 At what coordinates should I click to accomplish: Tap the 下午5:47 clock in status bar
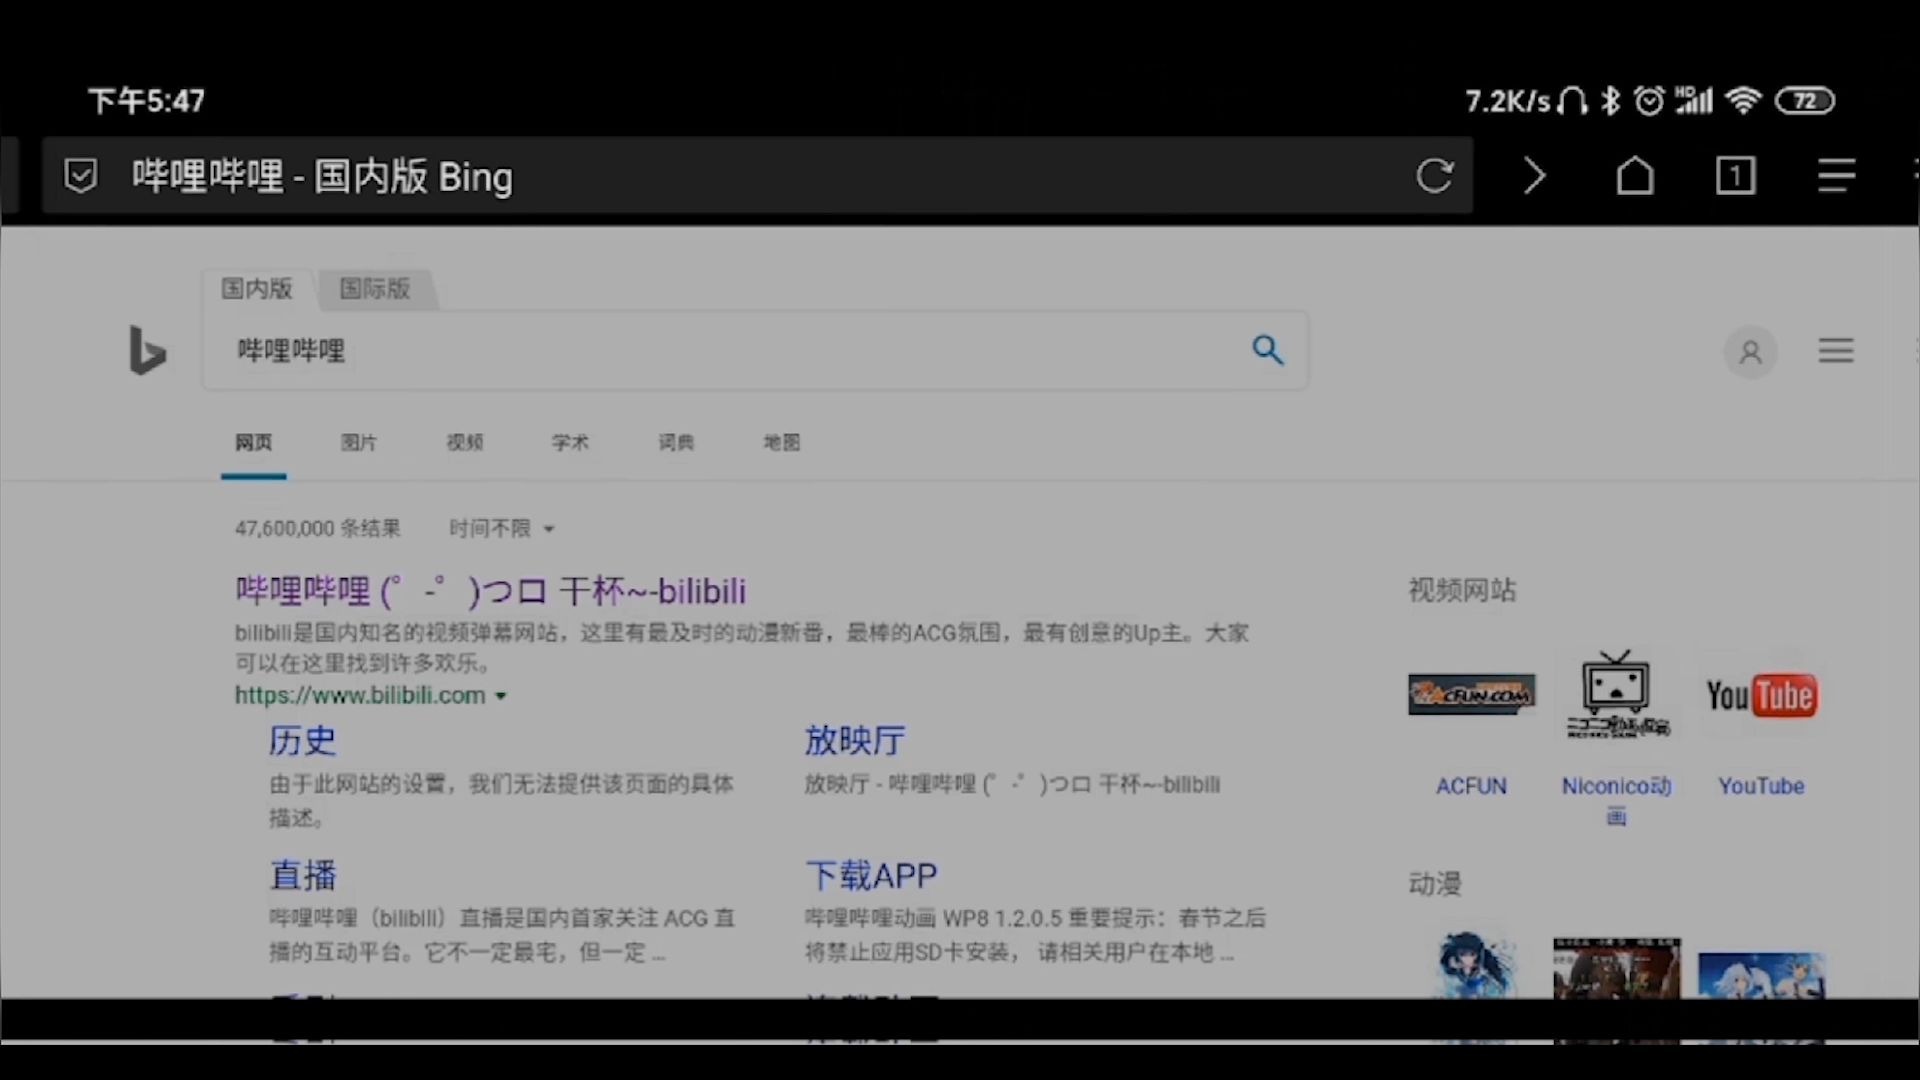(x=147, y=101)
